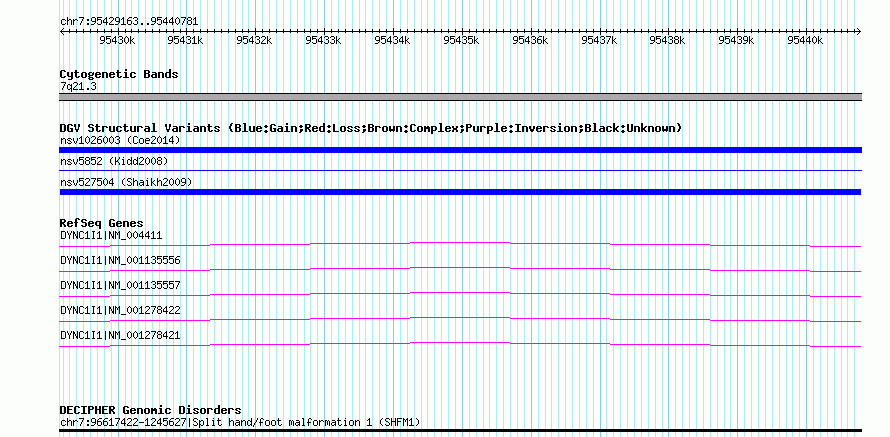Click the 95431k ruler tick label

click(x=185, y=40)
